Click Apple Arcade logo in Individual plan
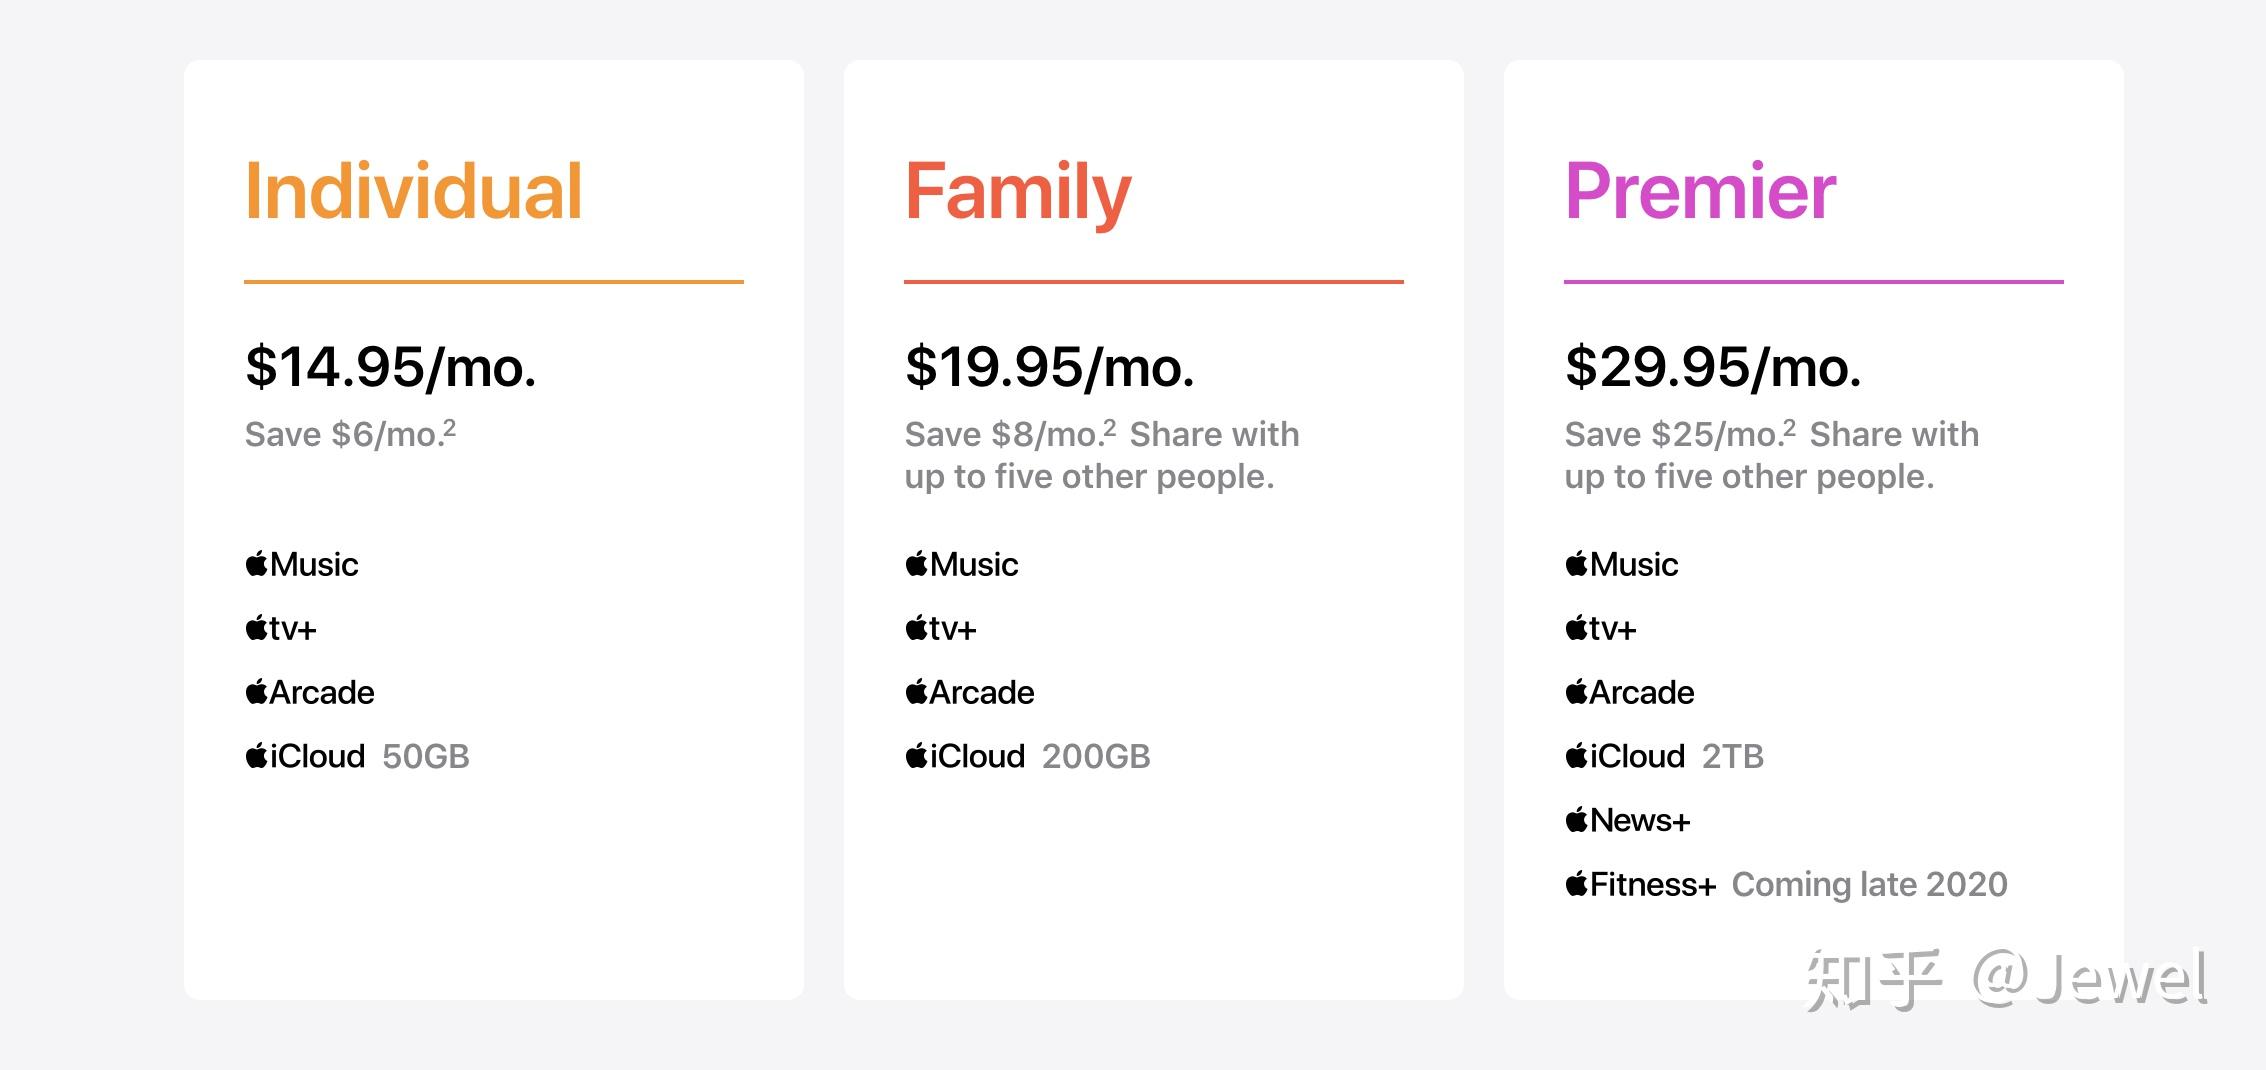Screen dimensions: 2266x1070 point(310,692)
